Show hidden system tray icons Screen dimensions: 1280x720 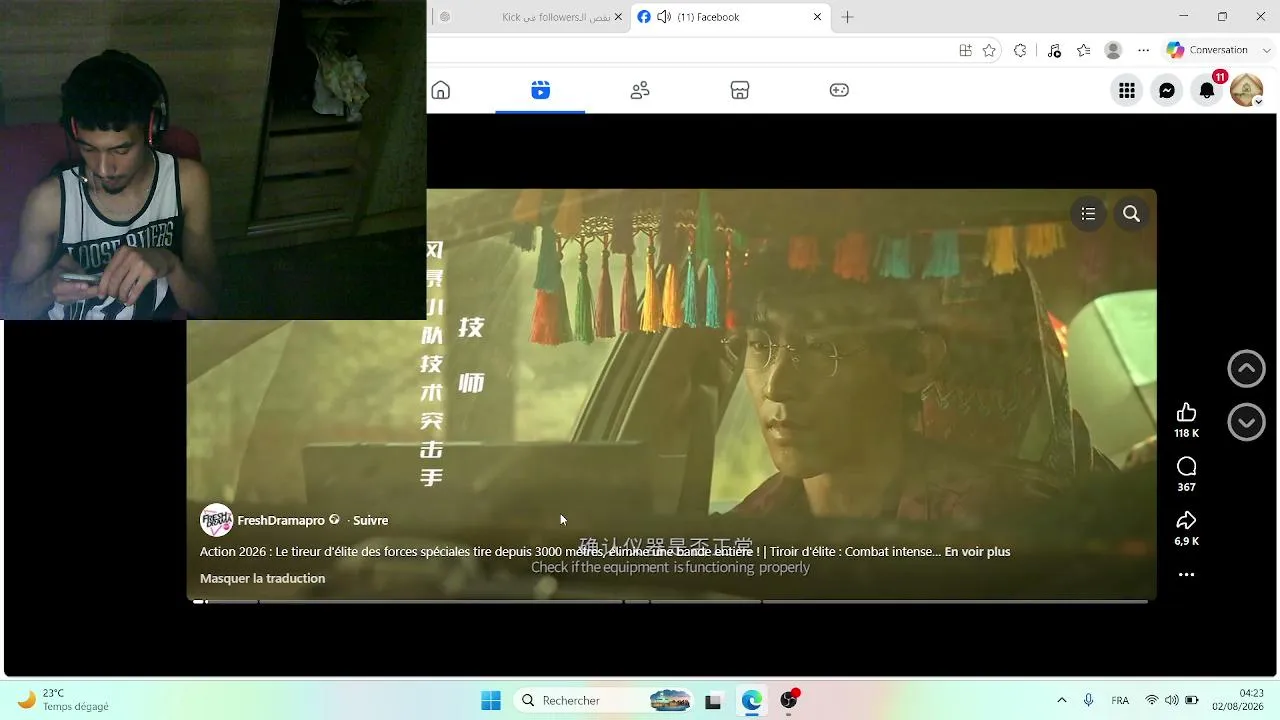pos(1061,701)
